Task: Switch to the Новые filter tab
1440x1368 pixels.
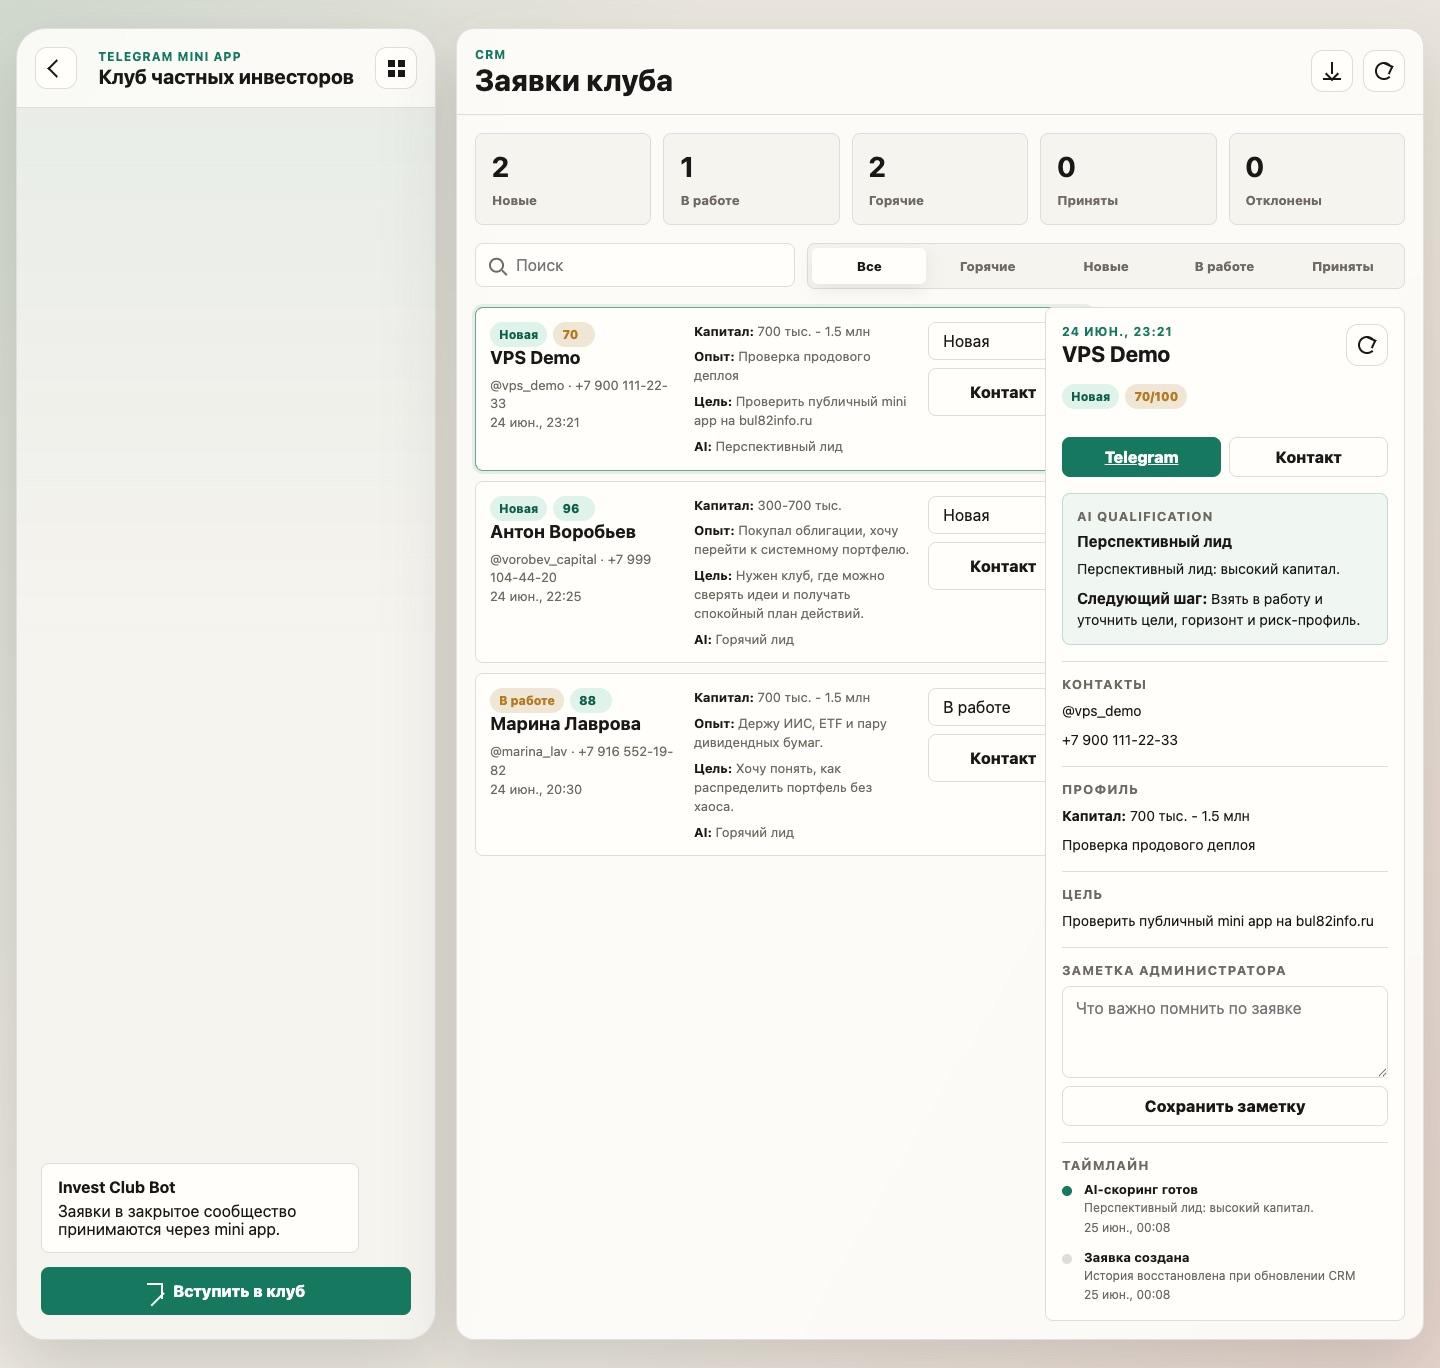Action: point(1105,266)
